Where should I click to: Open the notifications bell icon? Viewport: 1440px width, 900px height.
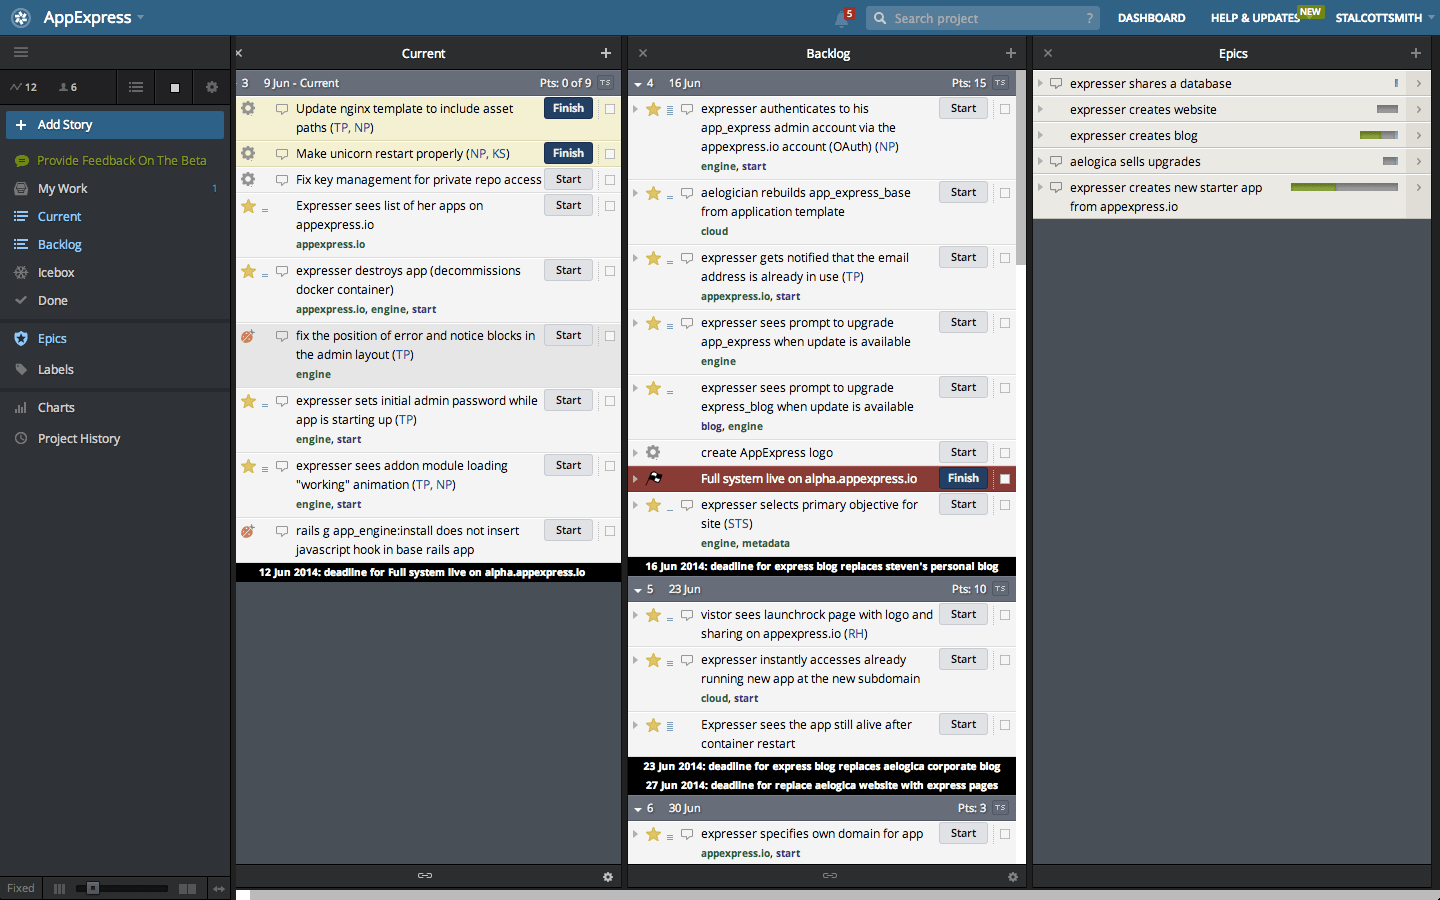[842, 18]
